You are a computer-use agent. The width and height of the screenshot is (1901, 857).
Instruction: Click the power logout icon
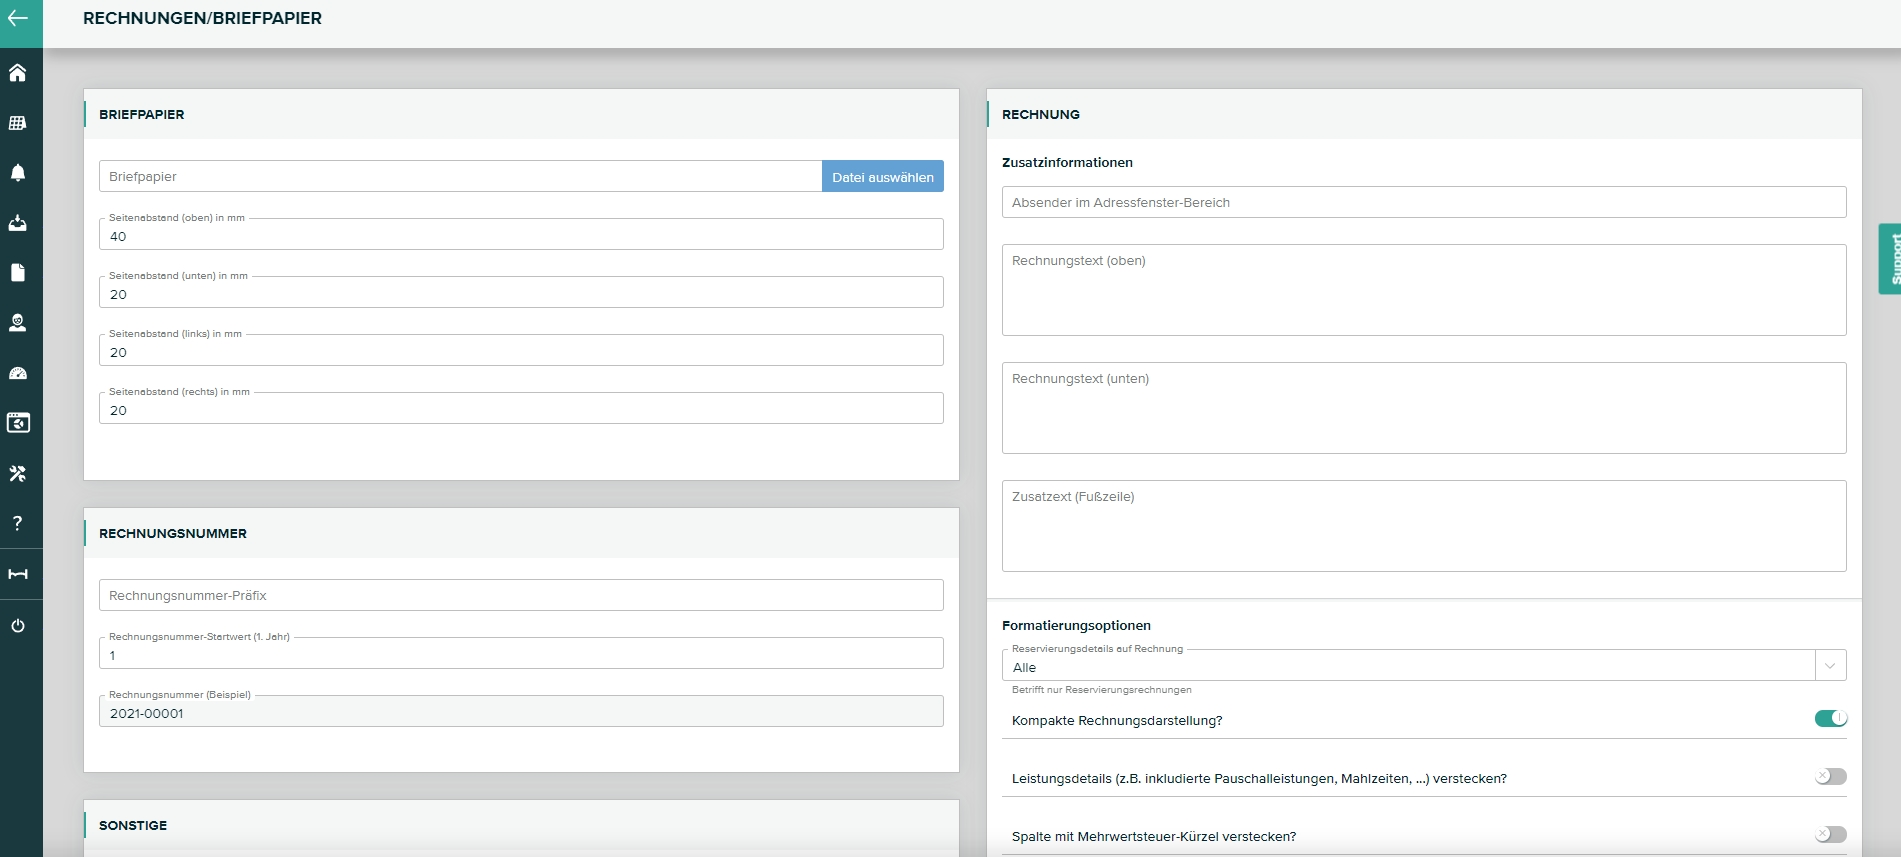tap(18, 626)
